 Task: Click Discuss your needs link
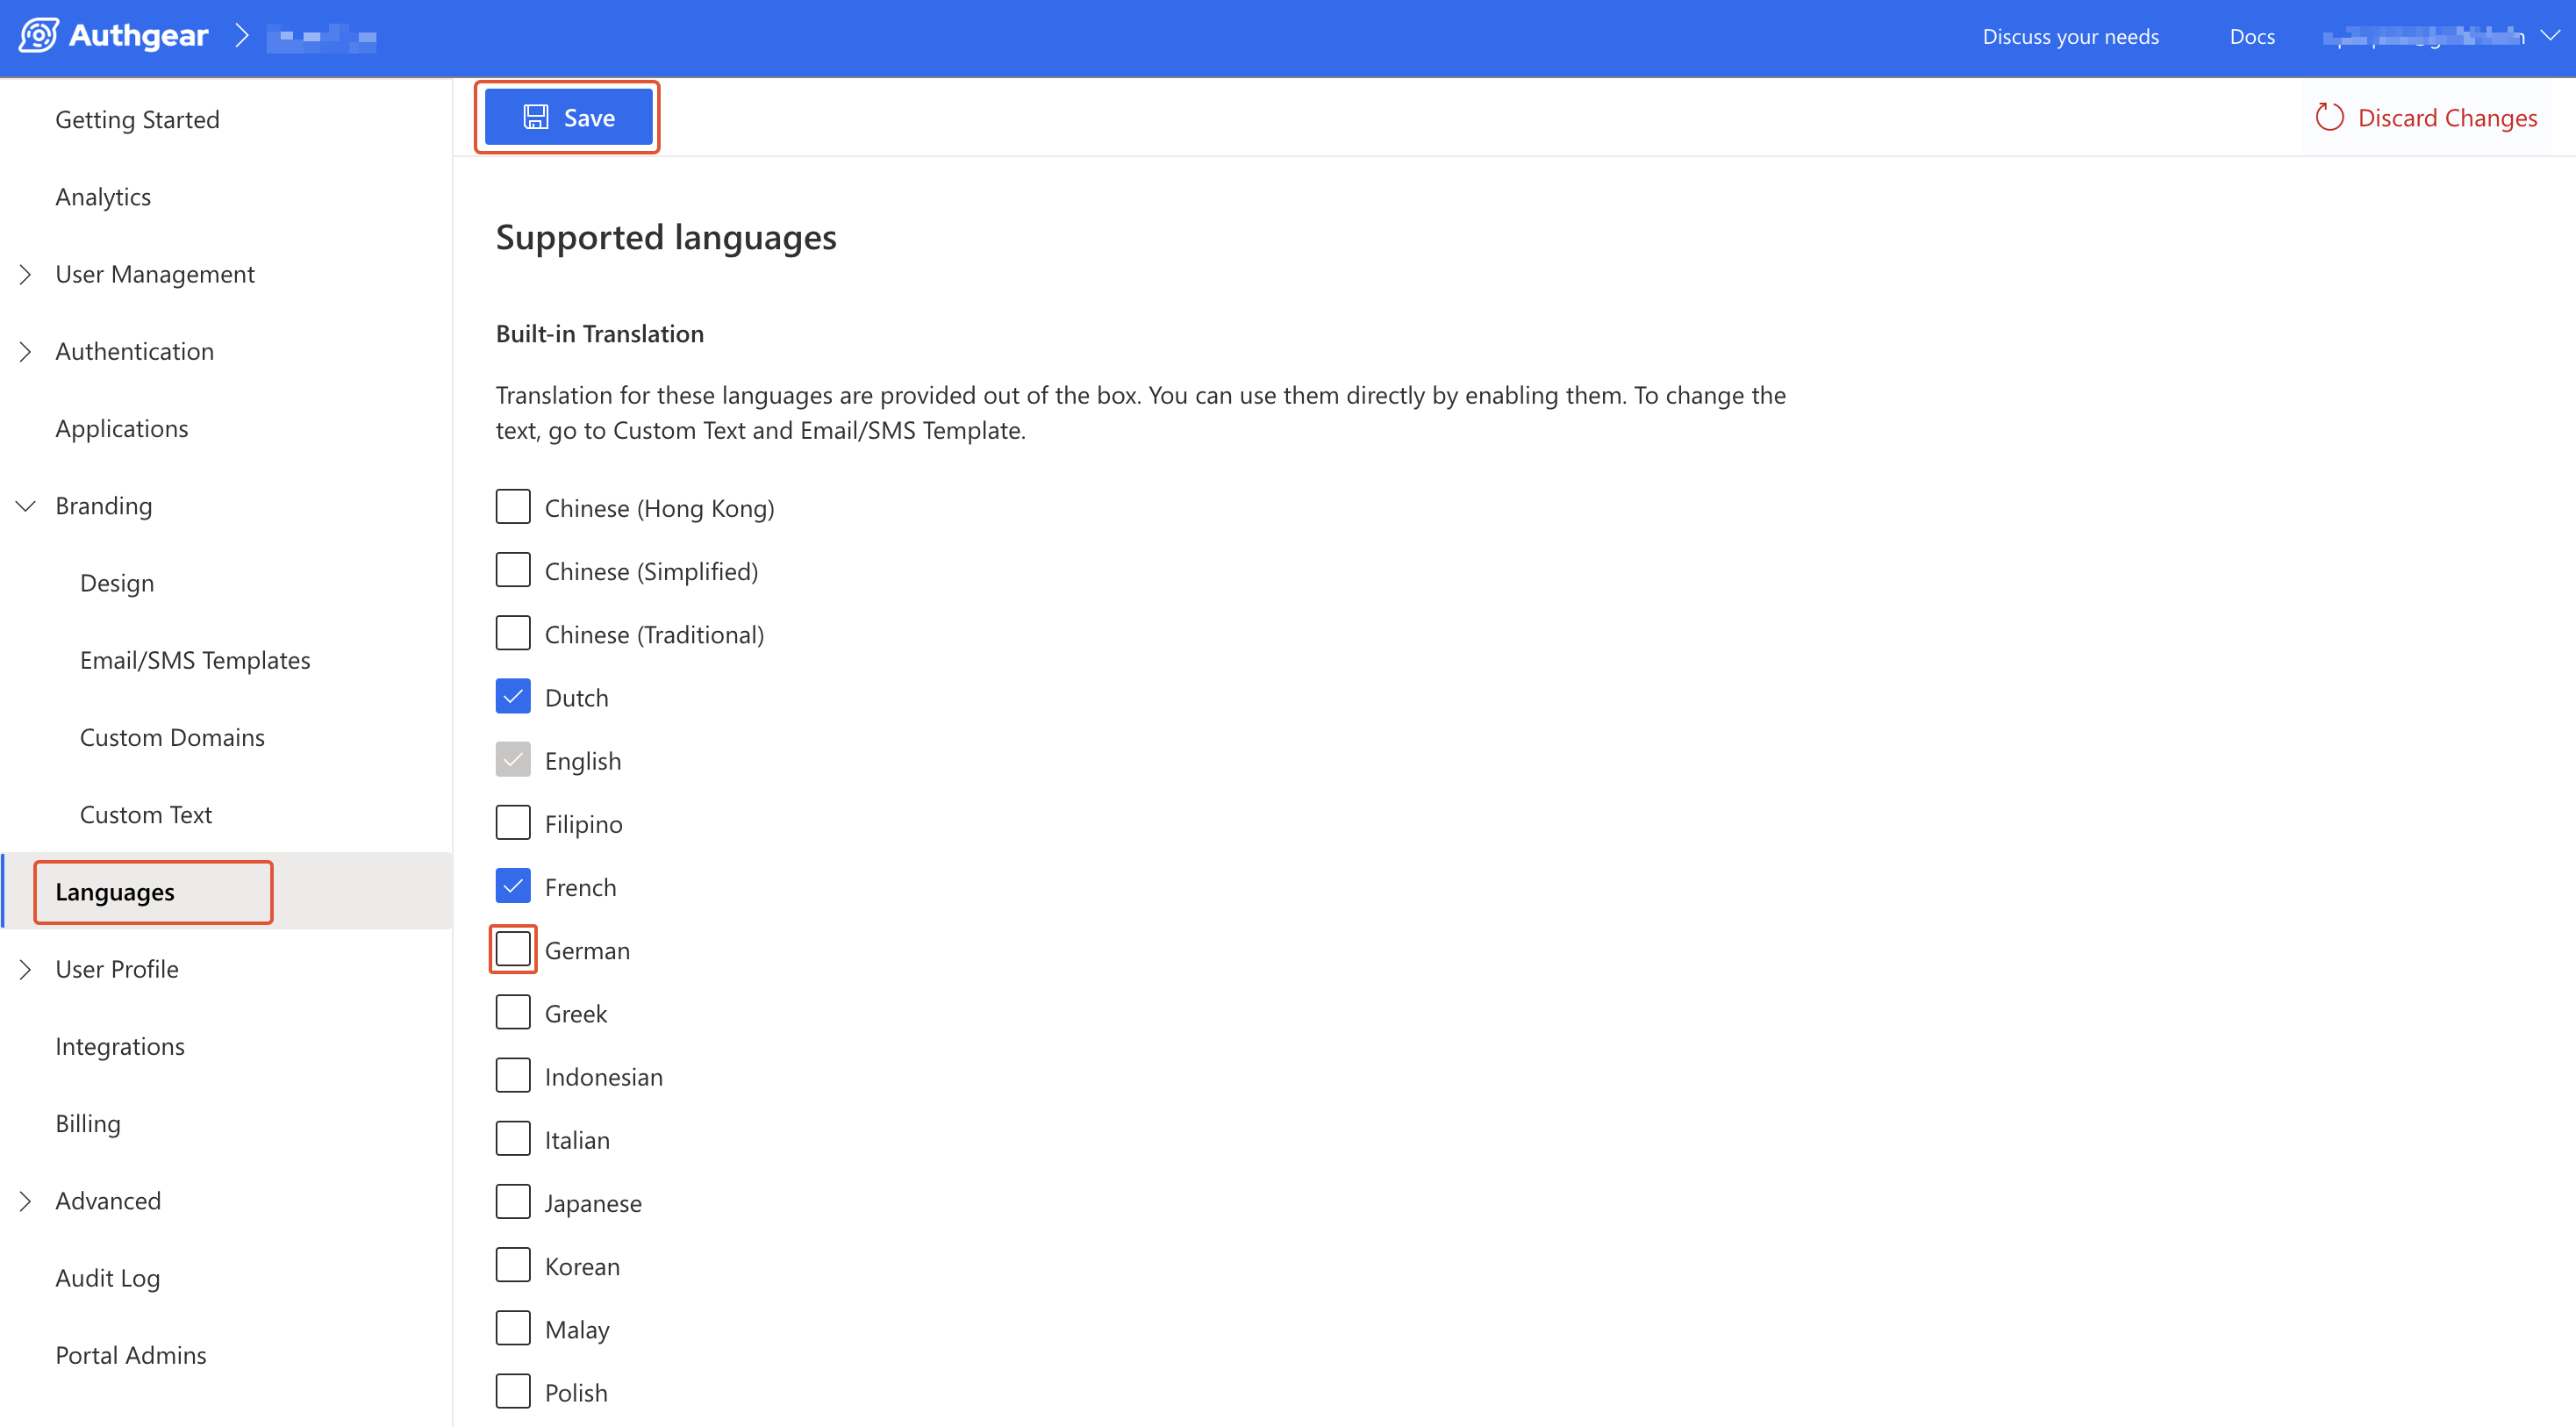[2070, 37]
